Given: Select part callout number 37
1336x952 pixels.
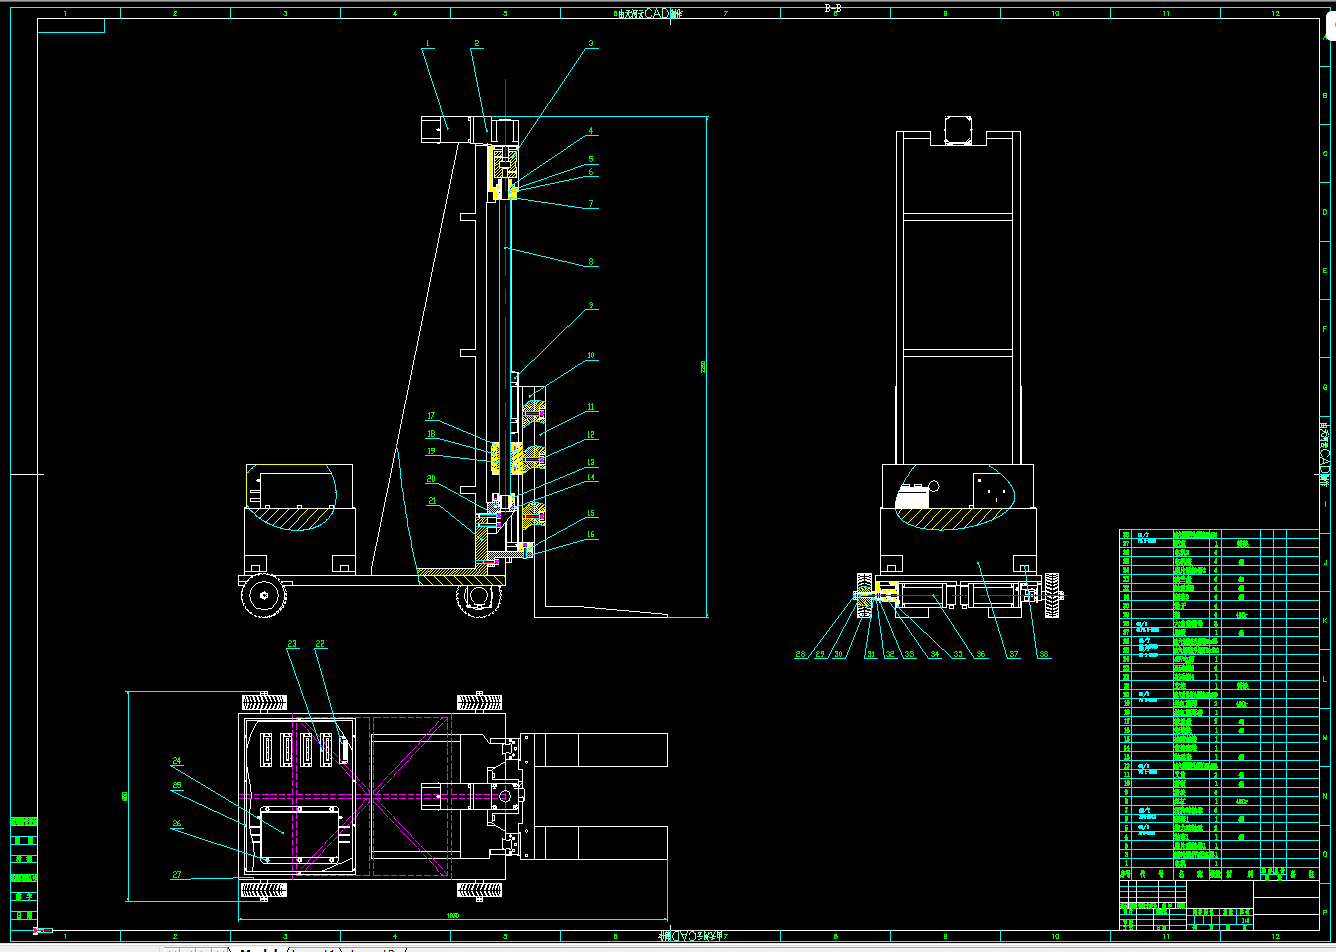Looking at the screenshot, I should coord(1012,654).
